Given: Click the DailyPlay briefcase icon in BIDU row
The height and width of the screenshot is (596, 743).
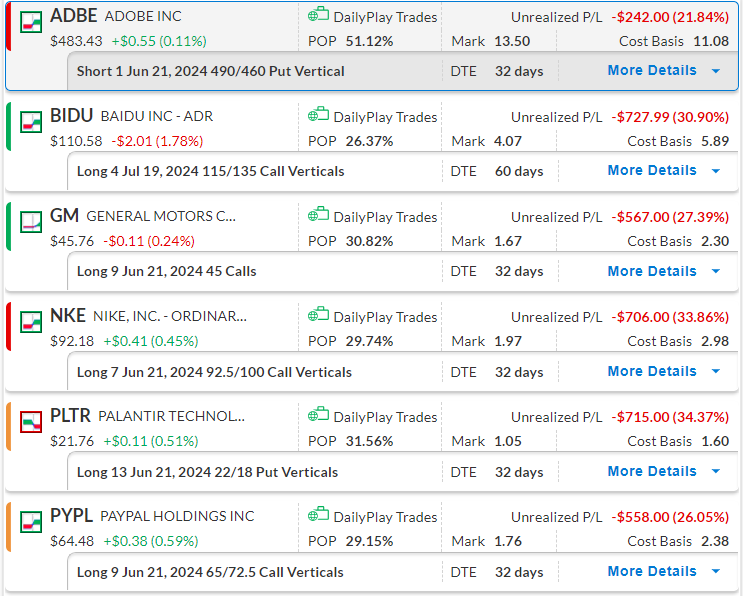Looking at the screenshot, I should coord(318,115).
